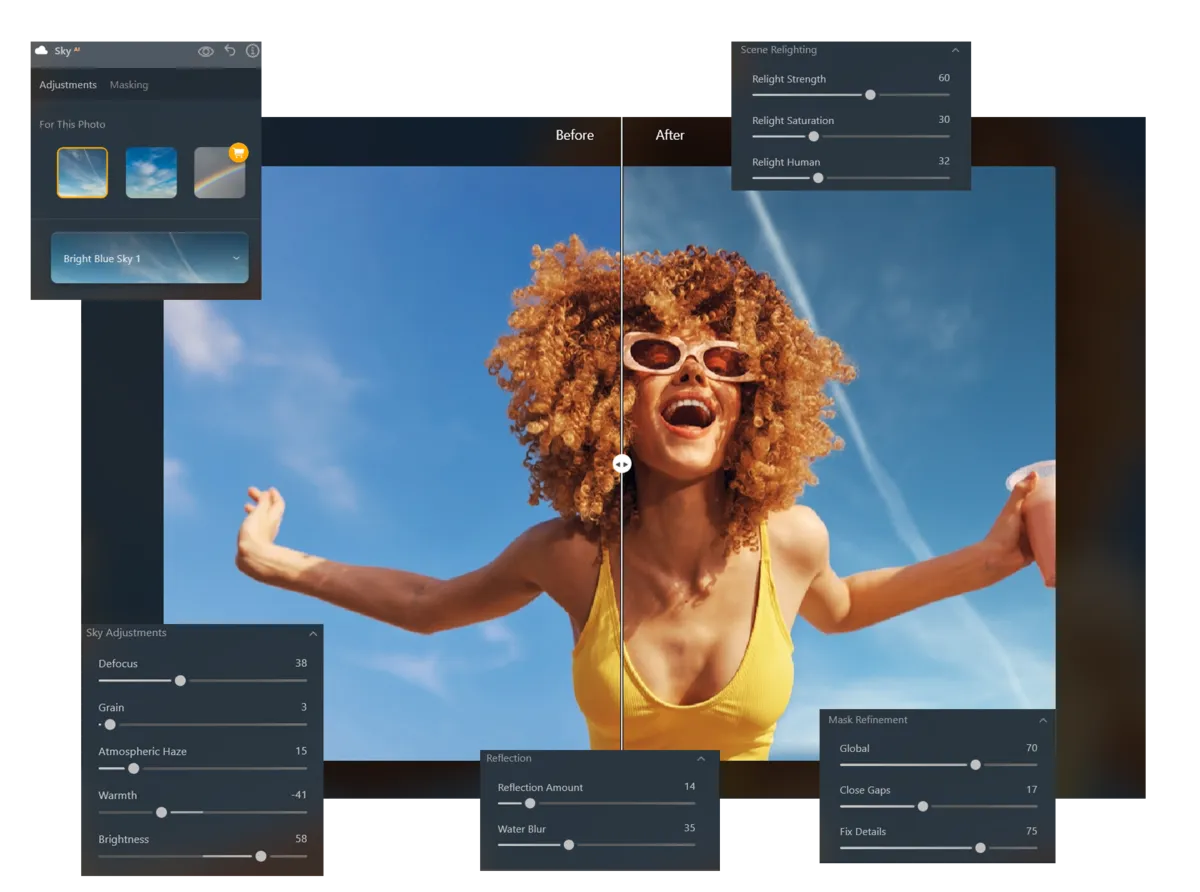This screenshot has width=1200, height=892.
Task: Toggle the eye preview in the Sky panel
Action: coord(206,50)
